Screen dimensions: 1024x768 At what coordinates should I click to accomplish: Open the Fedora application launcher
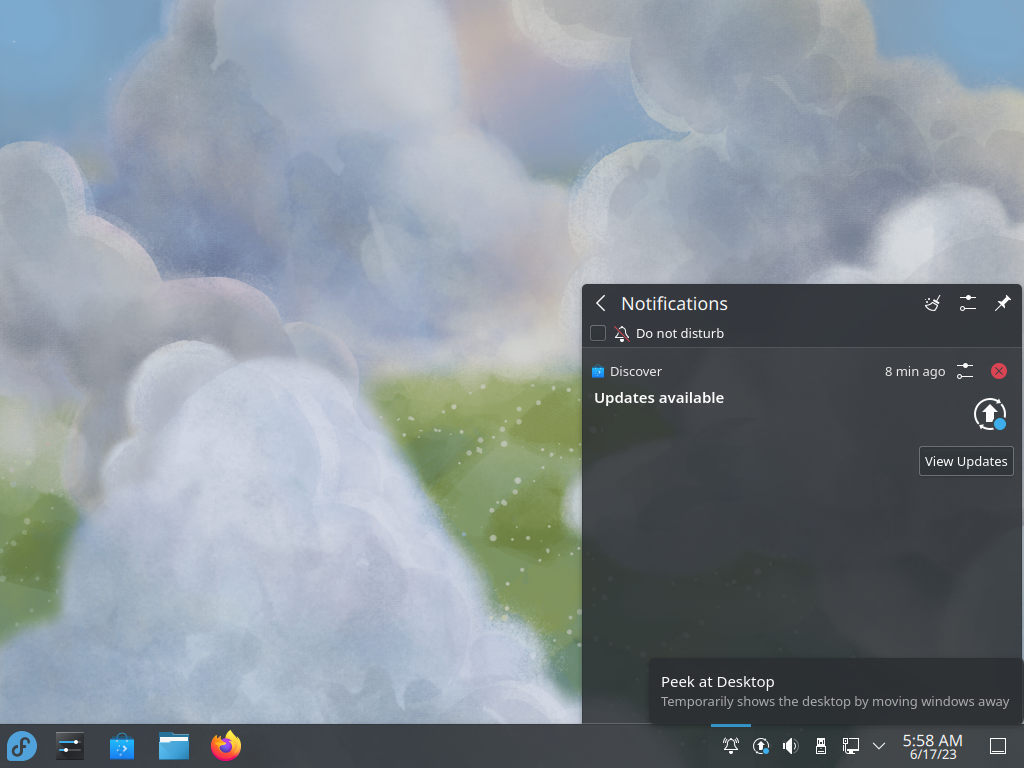pyautogui.click(x=22, y=746)
